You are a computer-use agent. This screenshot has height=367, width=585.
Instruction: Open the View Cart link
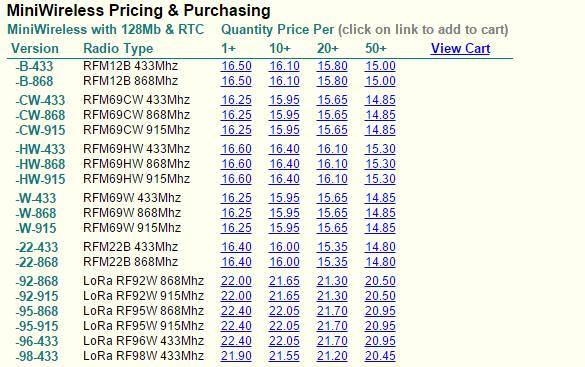(x=460, y=48)
